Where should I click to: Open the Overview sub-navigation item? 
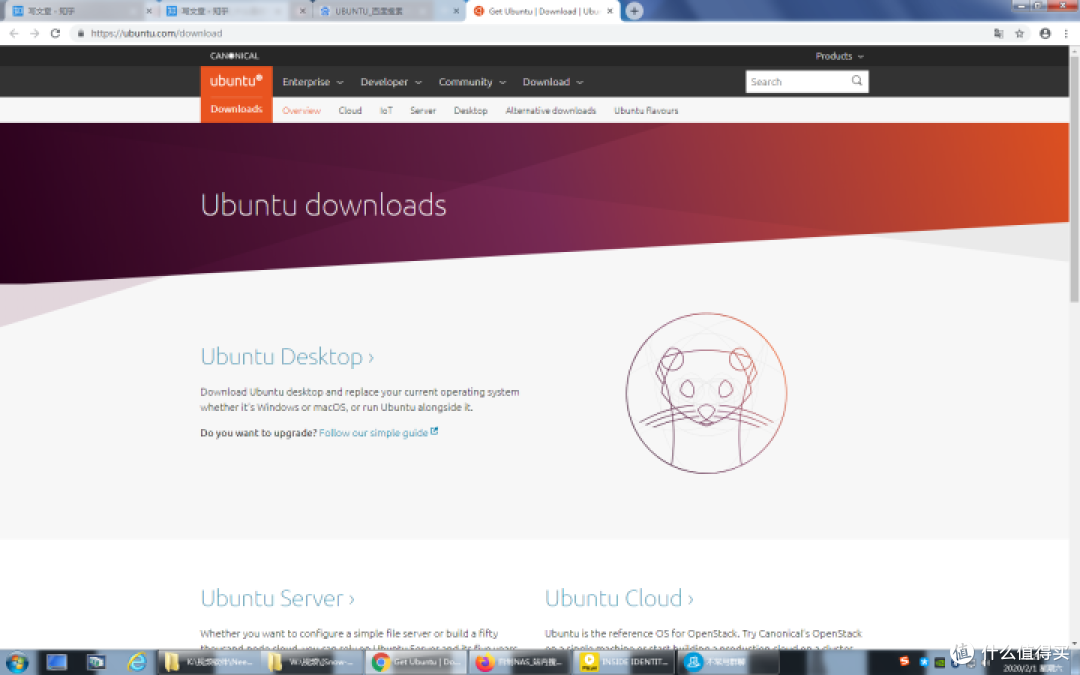coord(301,110)
